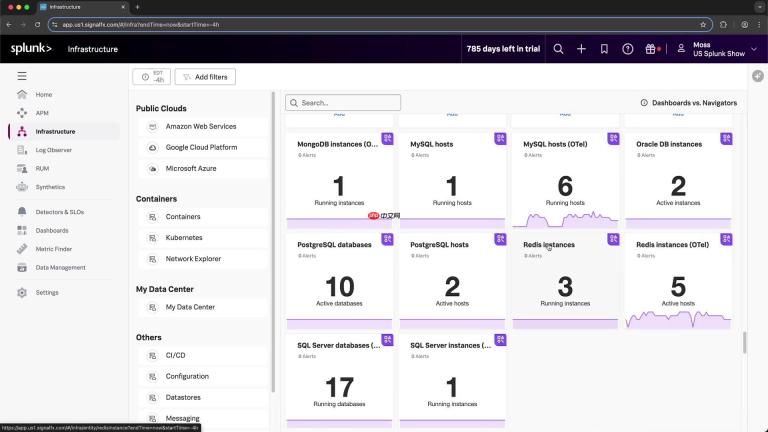Select Amazon Web Services category
The height and width of the screenshot is (432, 768).
tap(203, 126)
